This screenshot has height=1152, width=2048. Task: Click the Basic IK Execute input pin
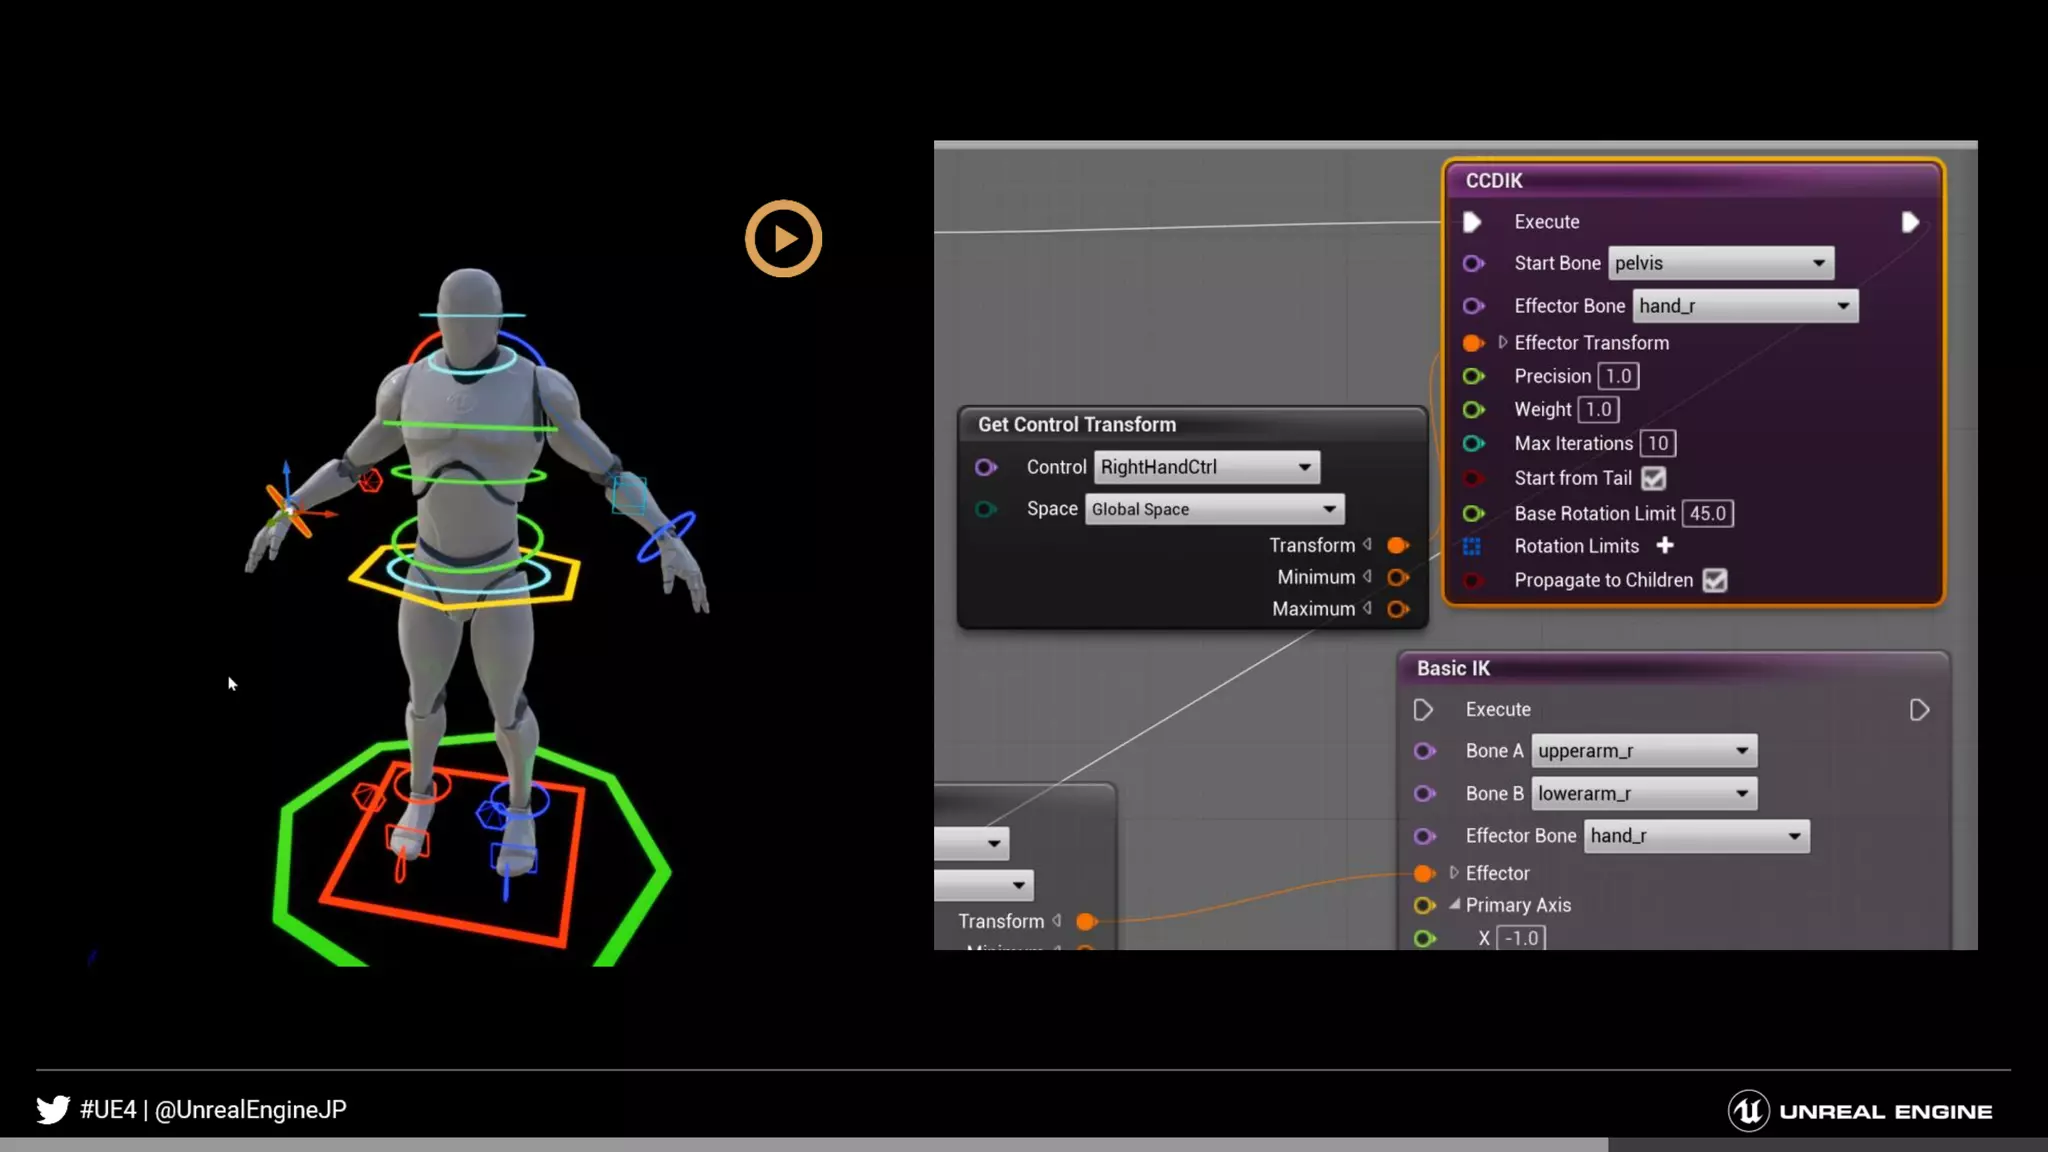[x=1423, y=710]
